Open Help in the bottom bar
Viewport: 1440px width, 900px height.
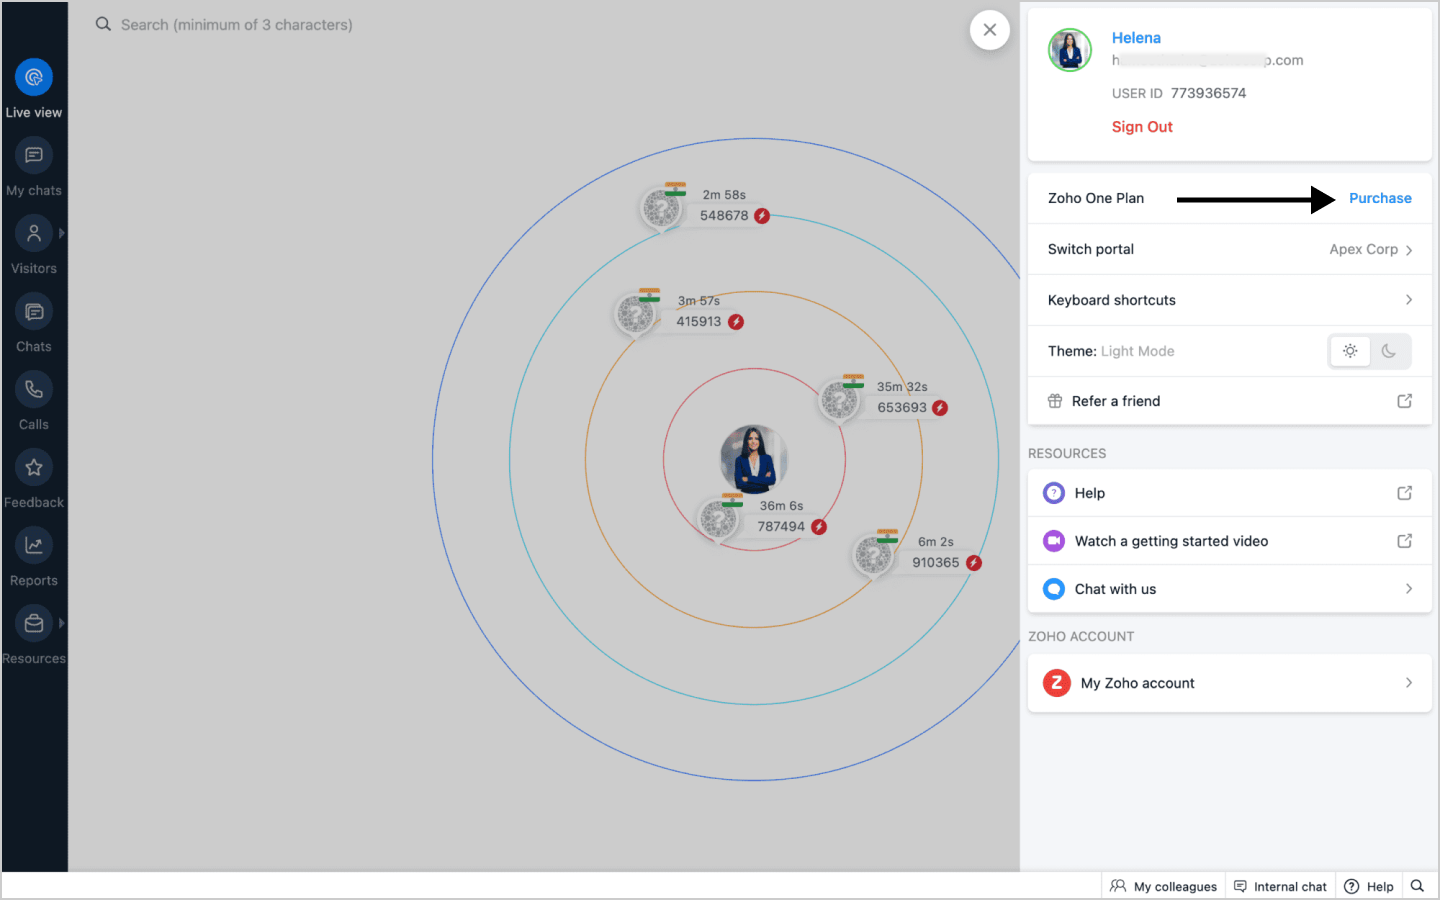pos(1369,886)
